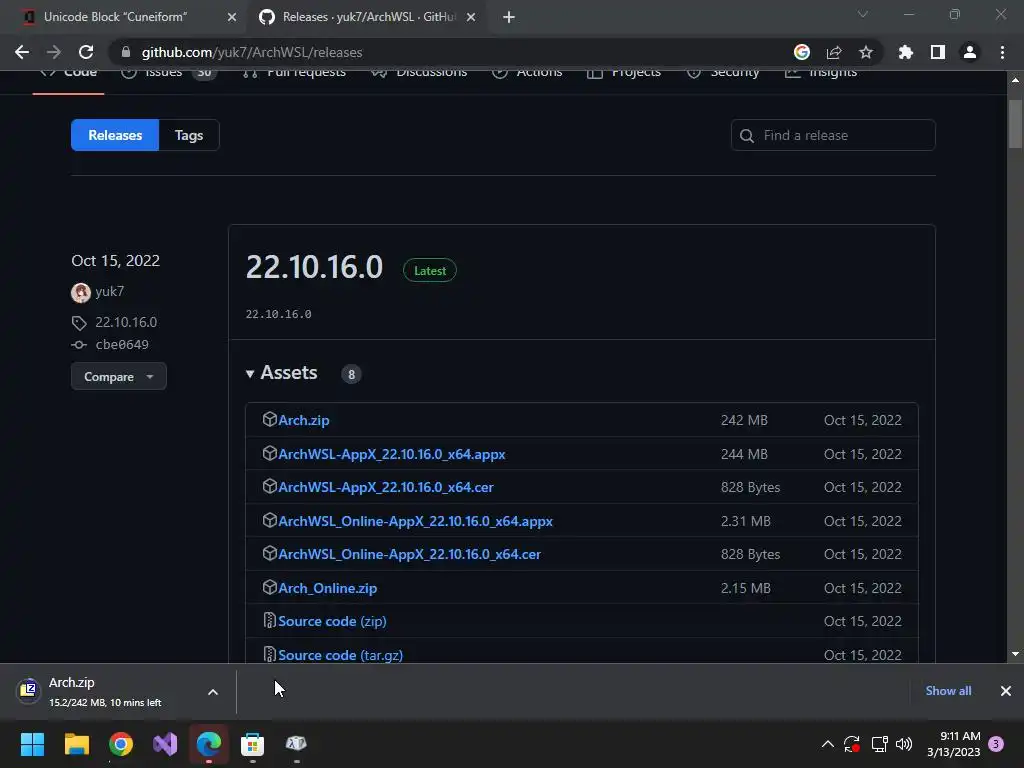Click page vertical scrollbar thumb
Viewport: 1024px width, 768px height.
1015,124
